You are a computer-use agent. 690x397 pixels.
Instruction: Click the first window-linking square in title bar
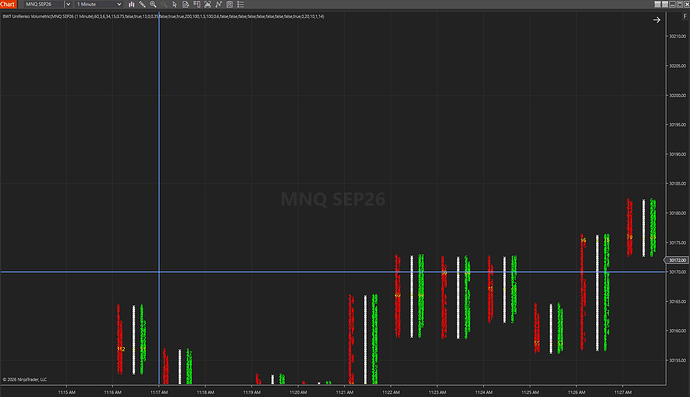point(657,4)
